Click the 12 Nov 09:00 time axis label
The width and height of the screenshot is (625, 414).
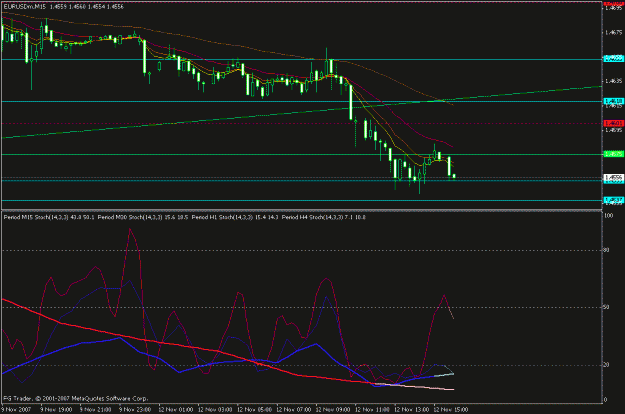click(333, 409)
